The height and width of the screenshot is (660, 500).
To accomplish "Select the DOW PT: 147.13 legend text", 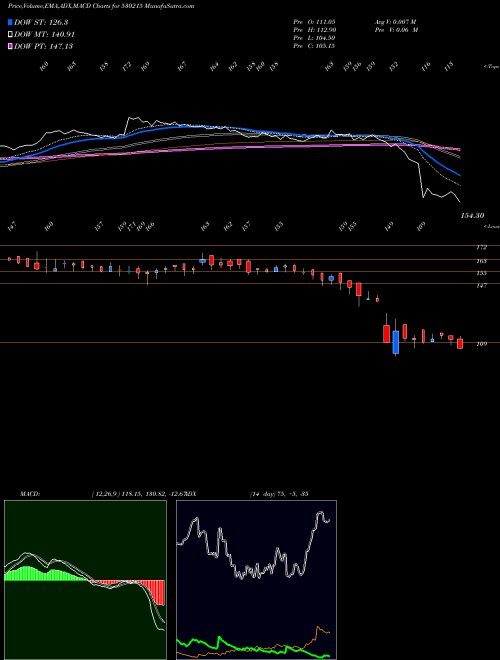I will [x=43, y=46].
